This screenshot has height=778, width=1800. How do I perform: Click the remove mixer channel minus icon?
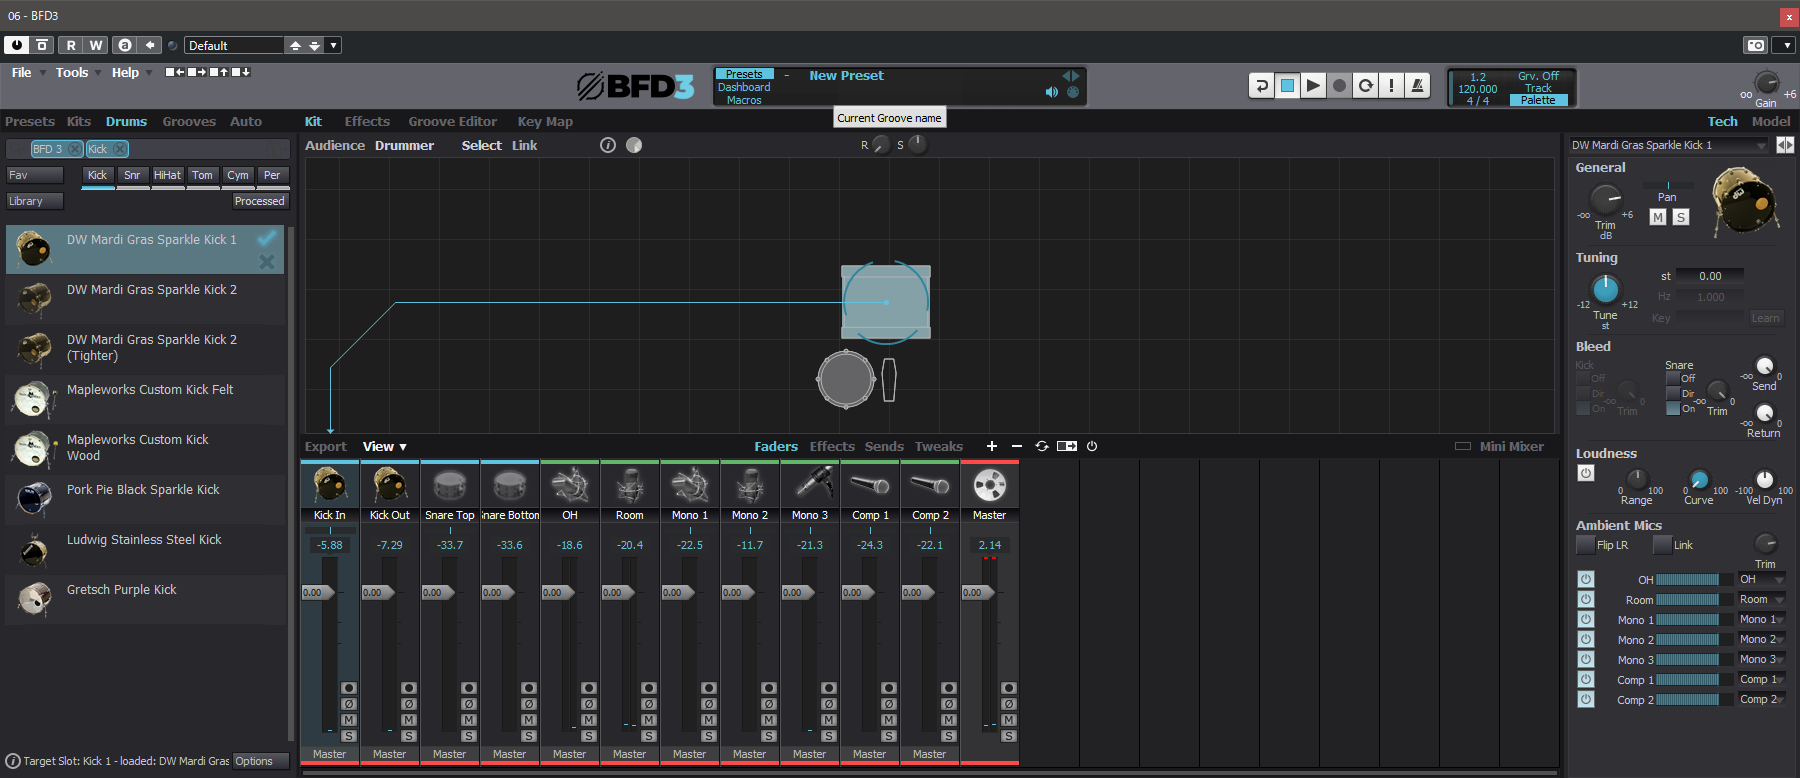(1017, 446)
